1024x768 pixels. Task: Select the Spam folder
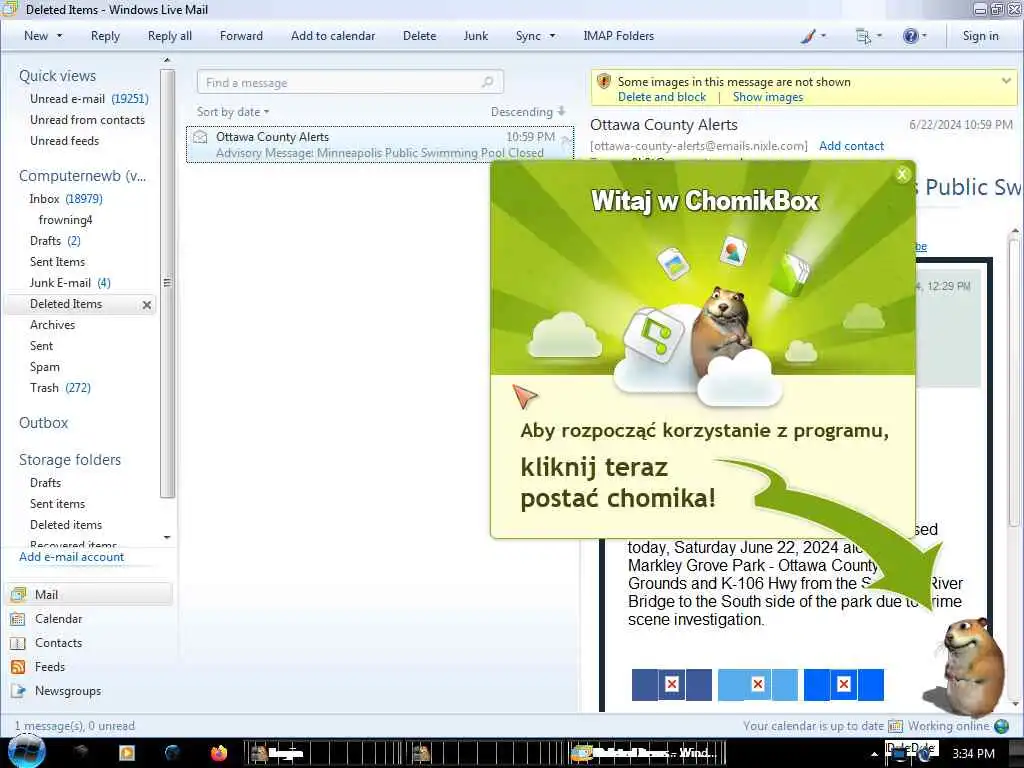point(44,367)
